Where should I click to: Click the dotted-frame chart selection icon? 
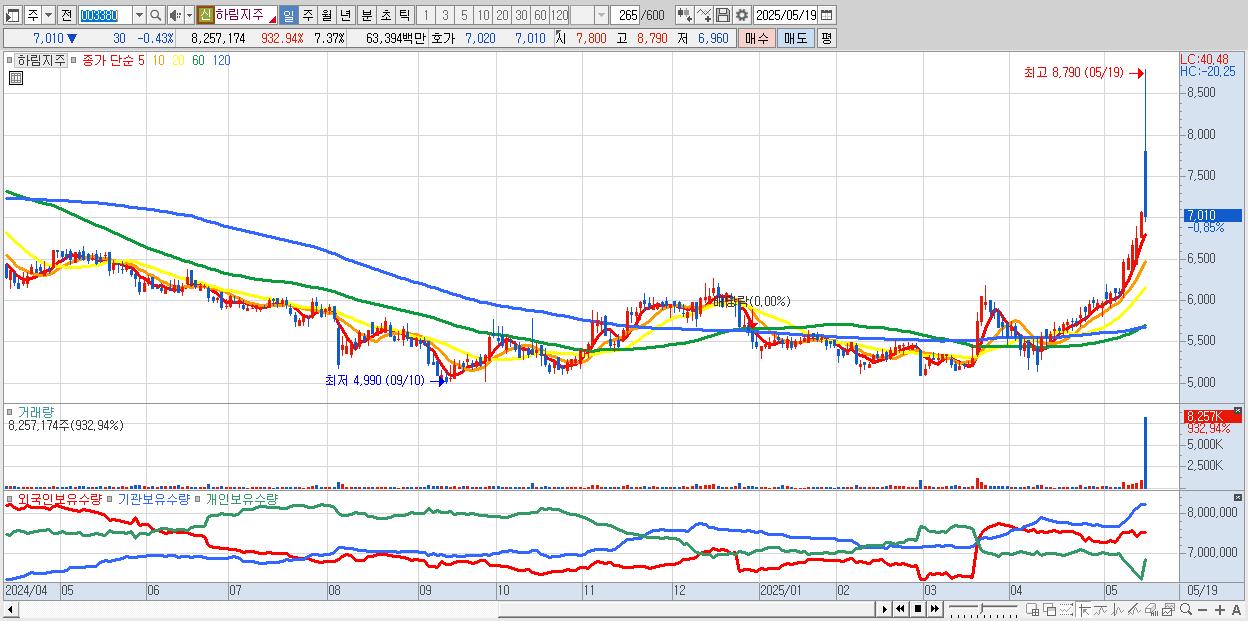point(1066,609)
